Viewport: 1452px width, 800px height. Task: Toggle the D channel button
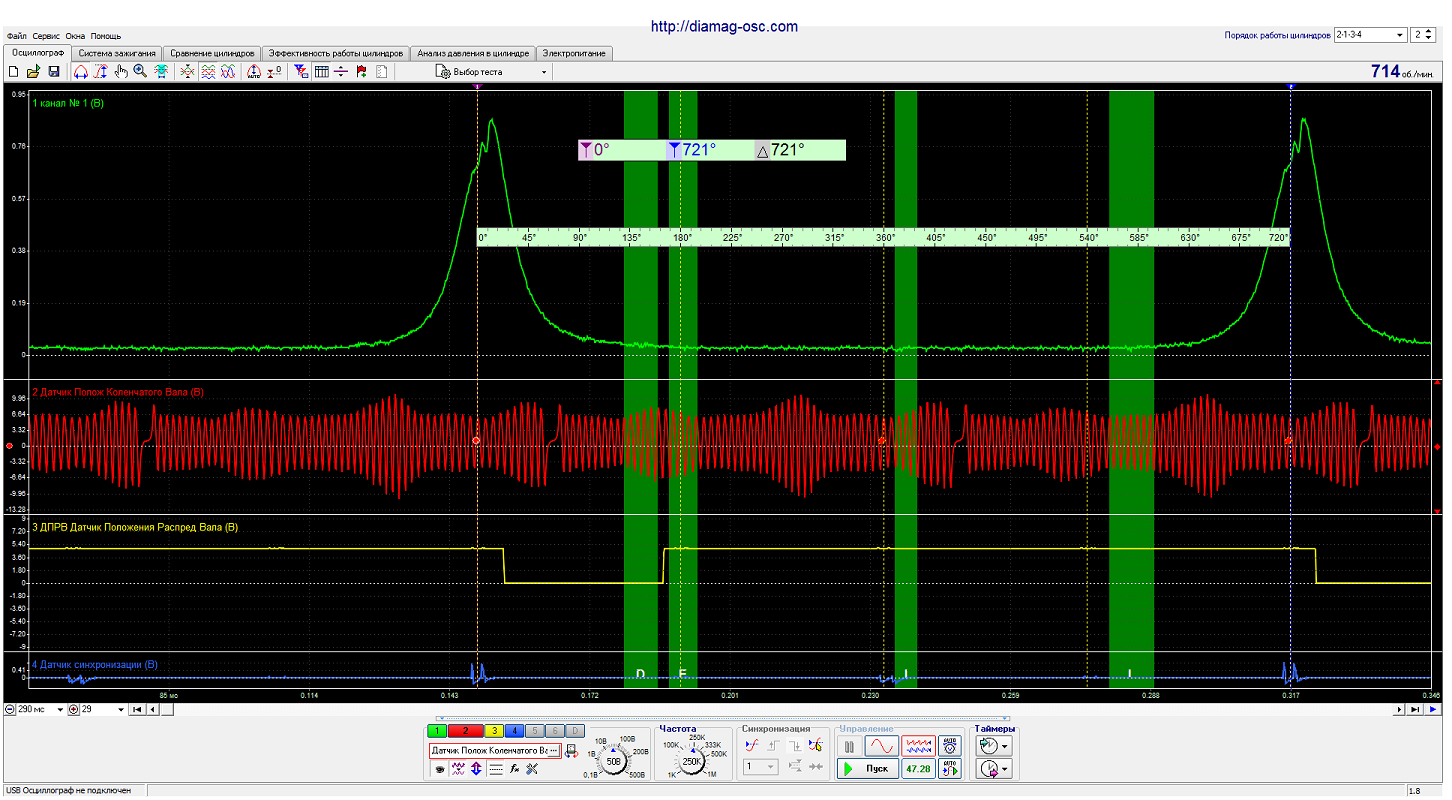[575, 730]
